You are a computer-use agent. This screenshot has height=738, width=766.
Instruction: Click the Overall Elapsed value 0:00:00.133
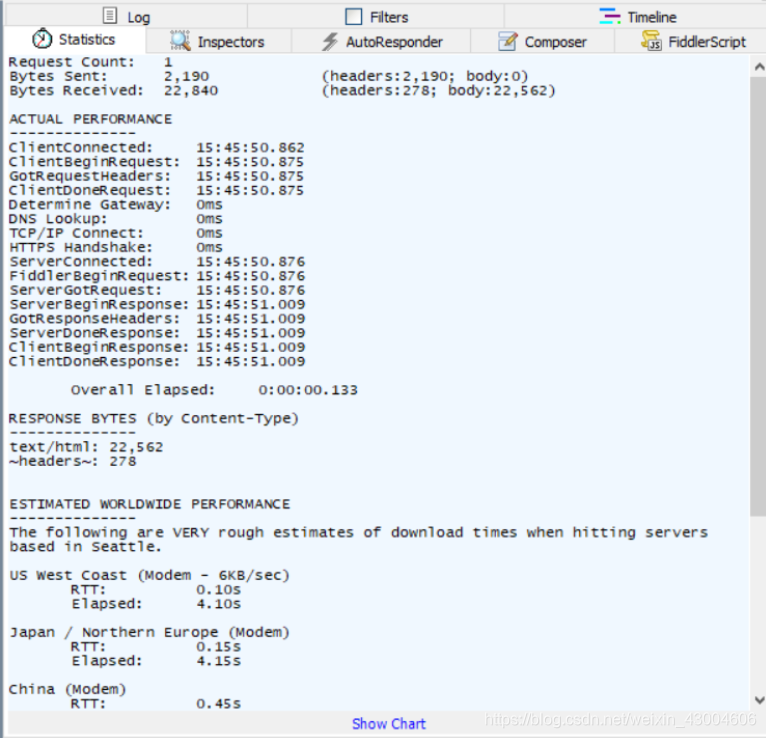pyautogui.click(x=308, y=390)
